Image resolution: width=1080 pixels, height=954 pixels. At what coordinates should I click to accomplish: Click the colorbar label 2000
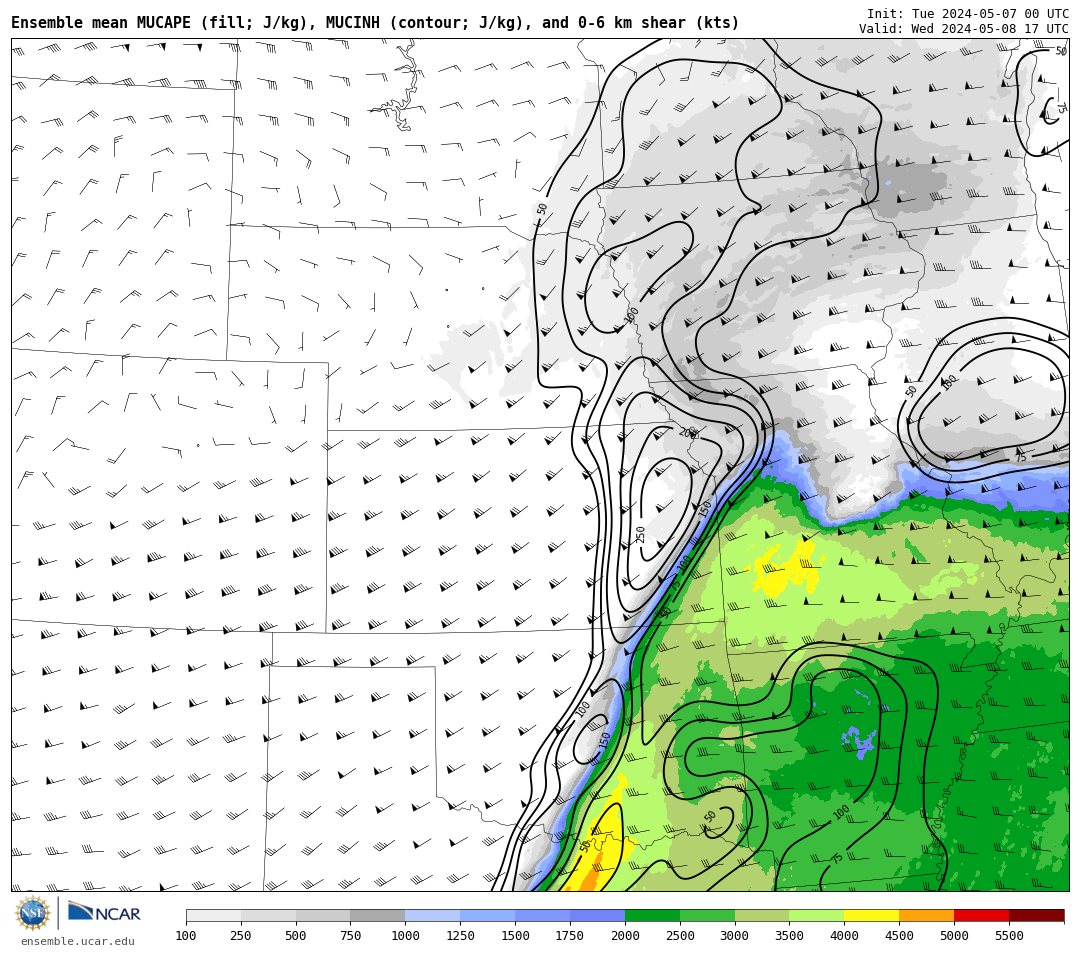pyautogui.click(x=625, y=935)
